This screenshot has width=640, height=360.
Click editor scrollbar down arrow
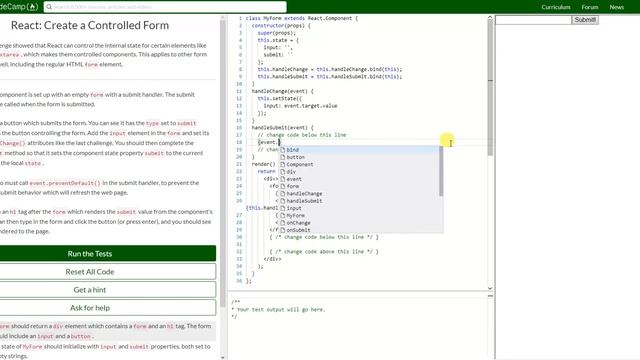[490, 288]
